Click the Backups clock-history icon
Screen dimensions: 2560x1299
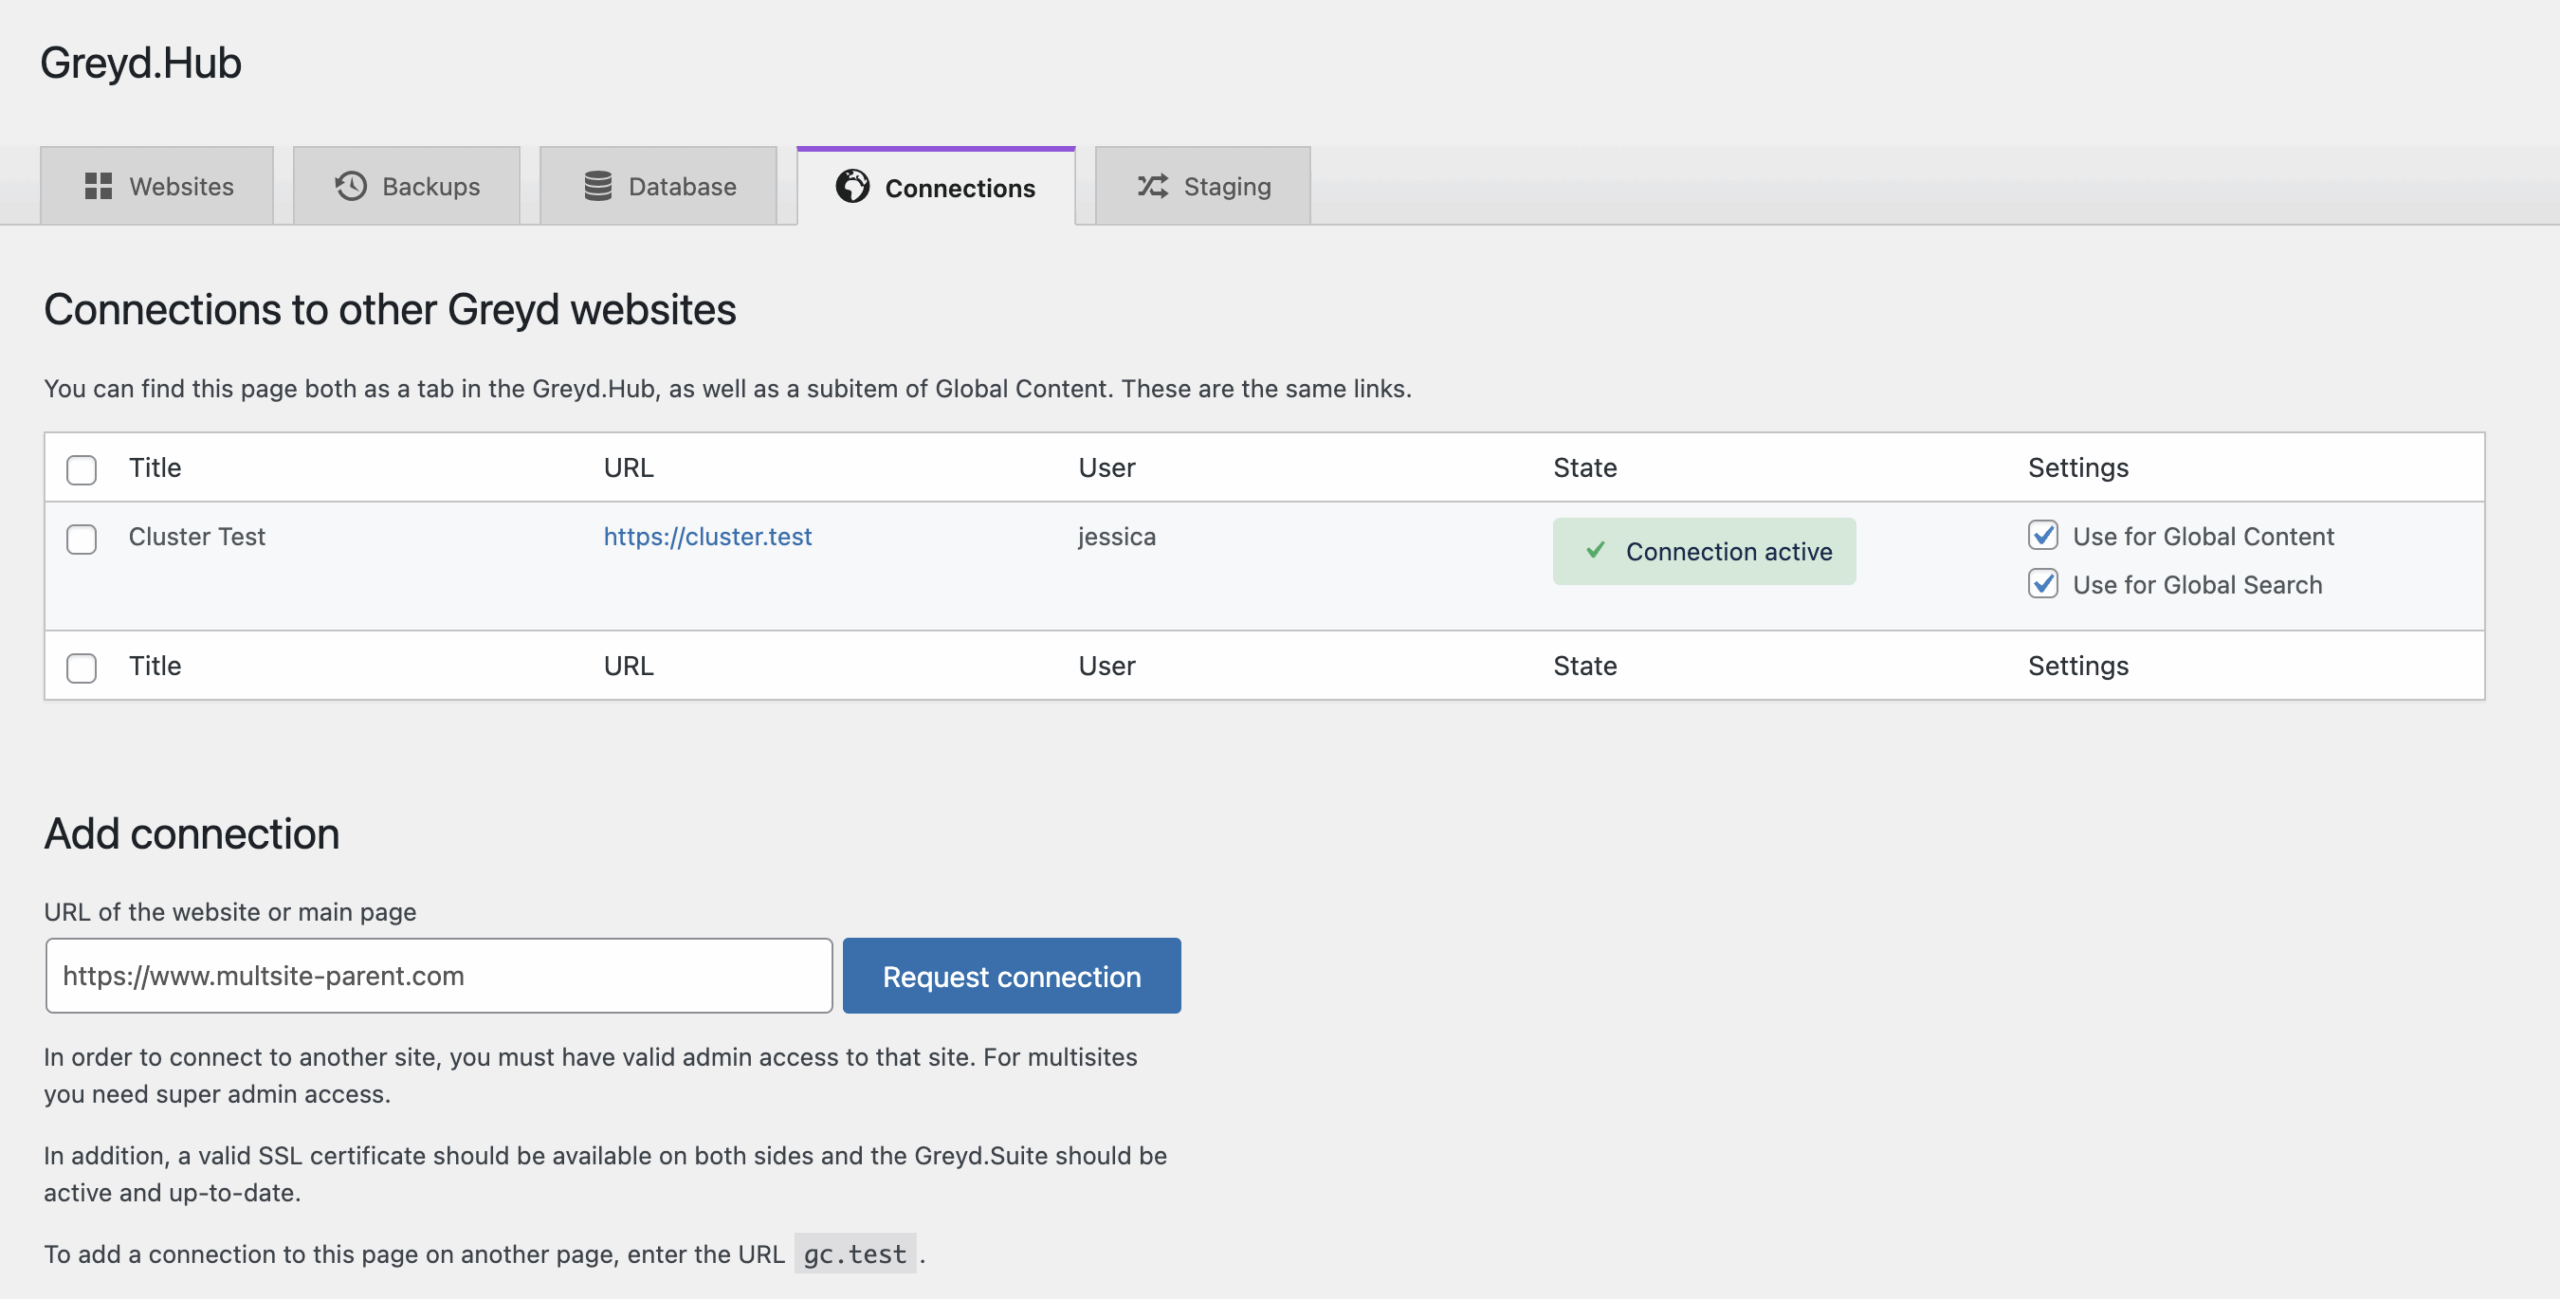pyautogui.click(x=350, y=186)
